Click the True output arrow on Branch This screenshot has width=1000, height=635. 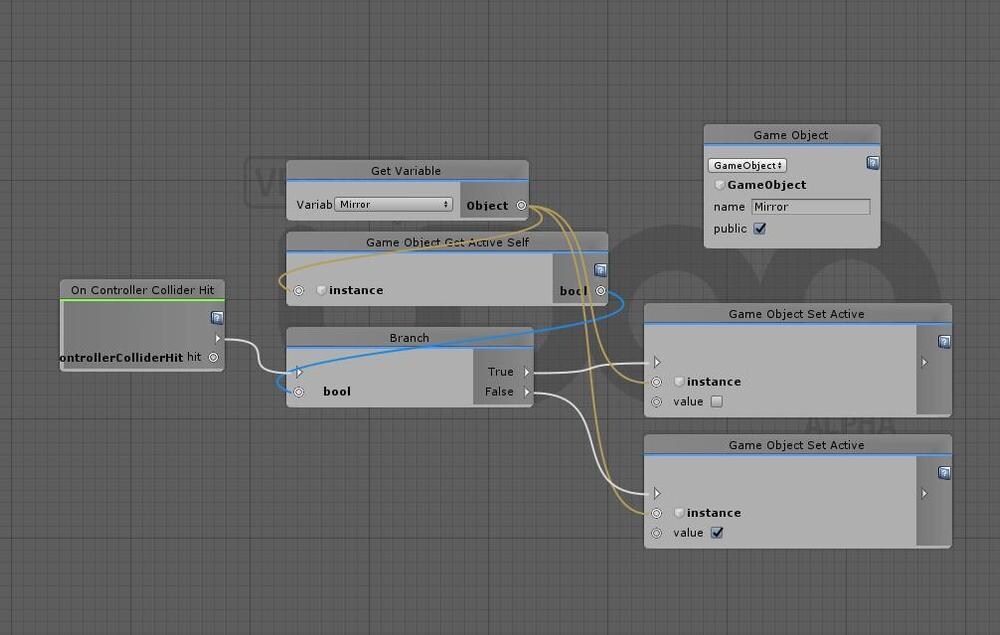526,372
